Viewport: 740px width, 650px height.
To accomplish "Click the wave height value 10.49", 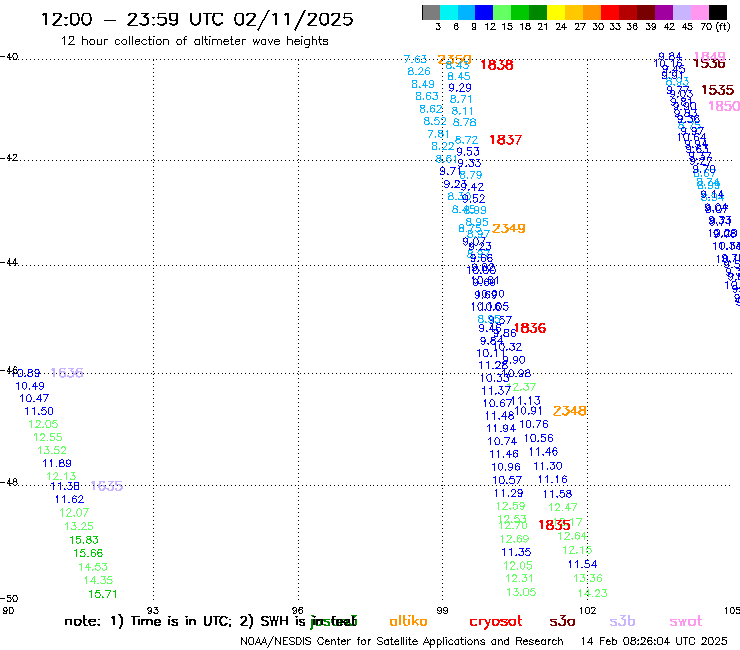I will (30, 386).
